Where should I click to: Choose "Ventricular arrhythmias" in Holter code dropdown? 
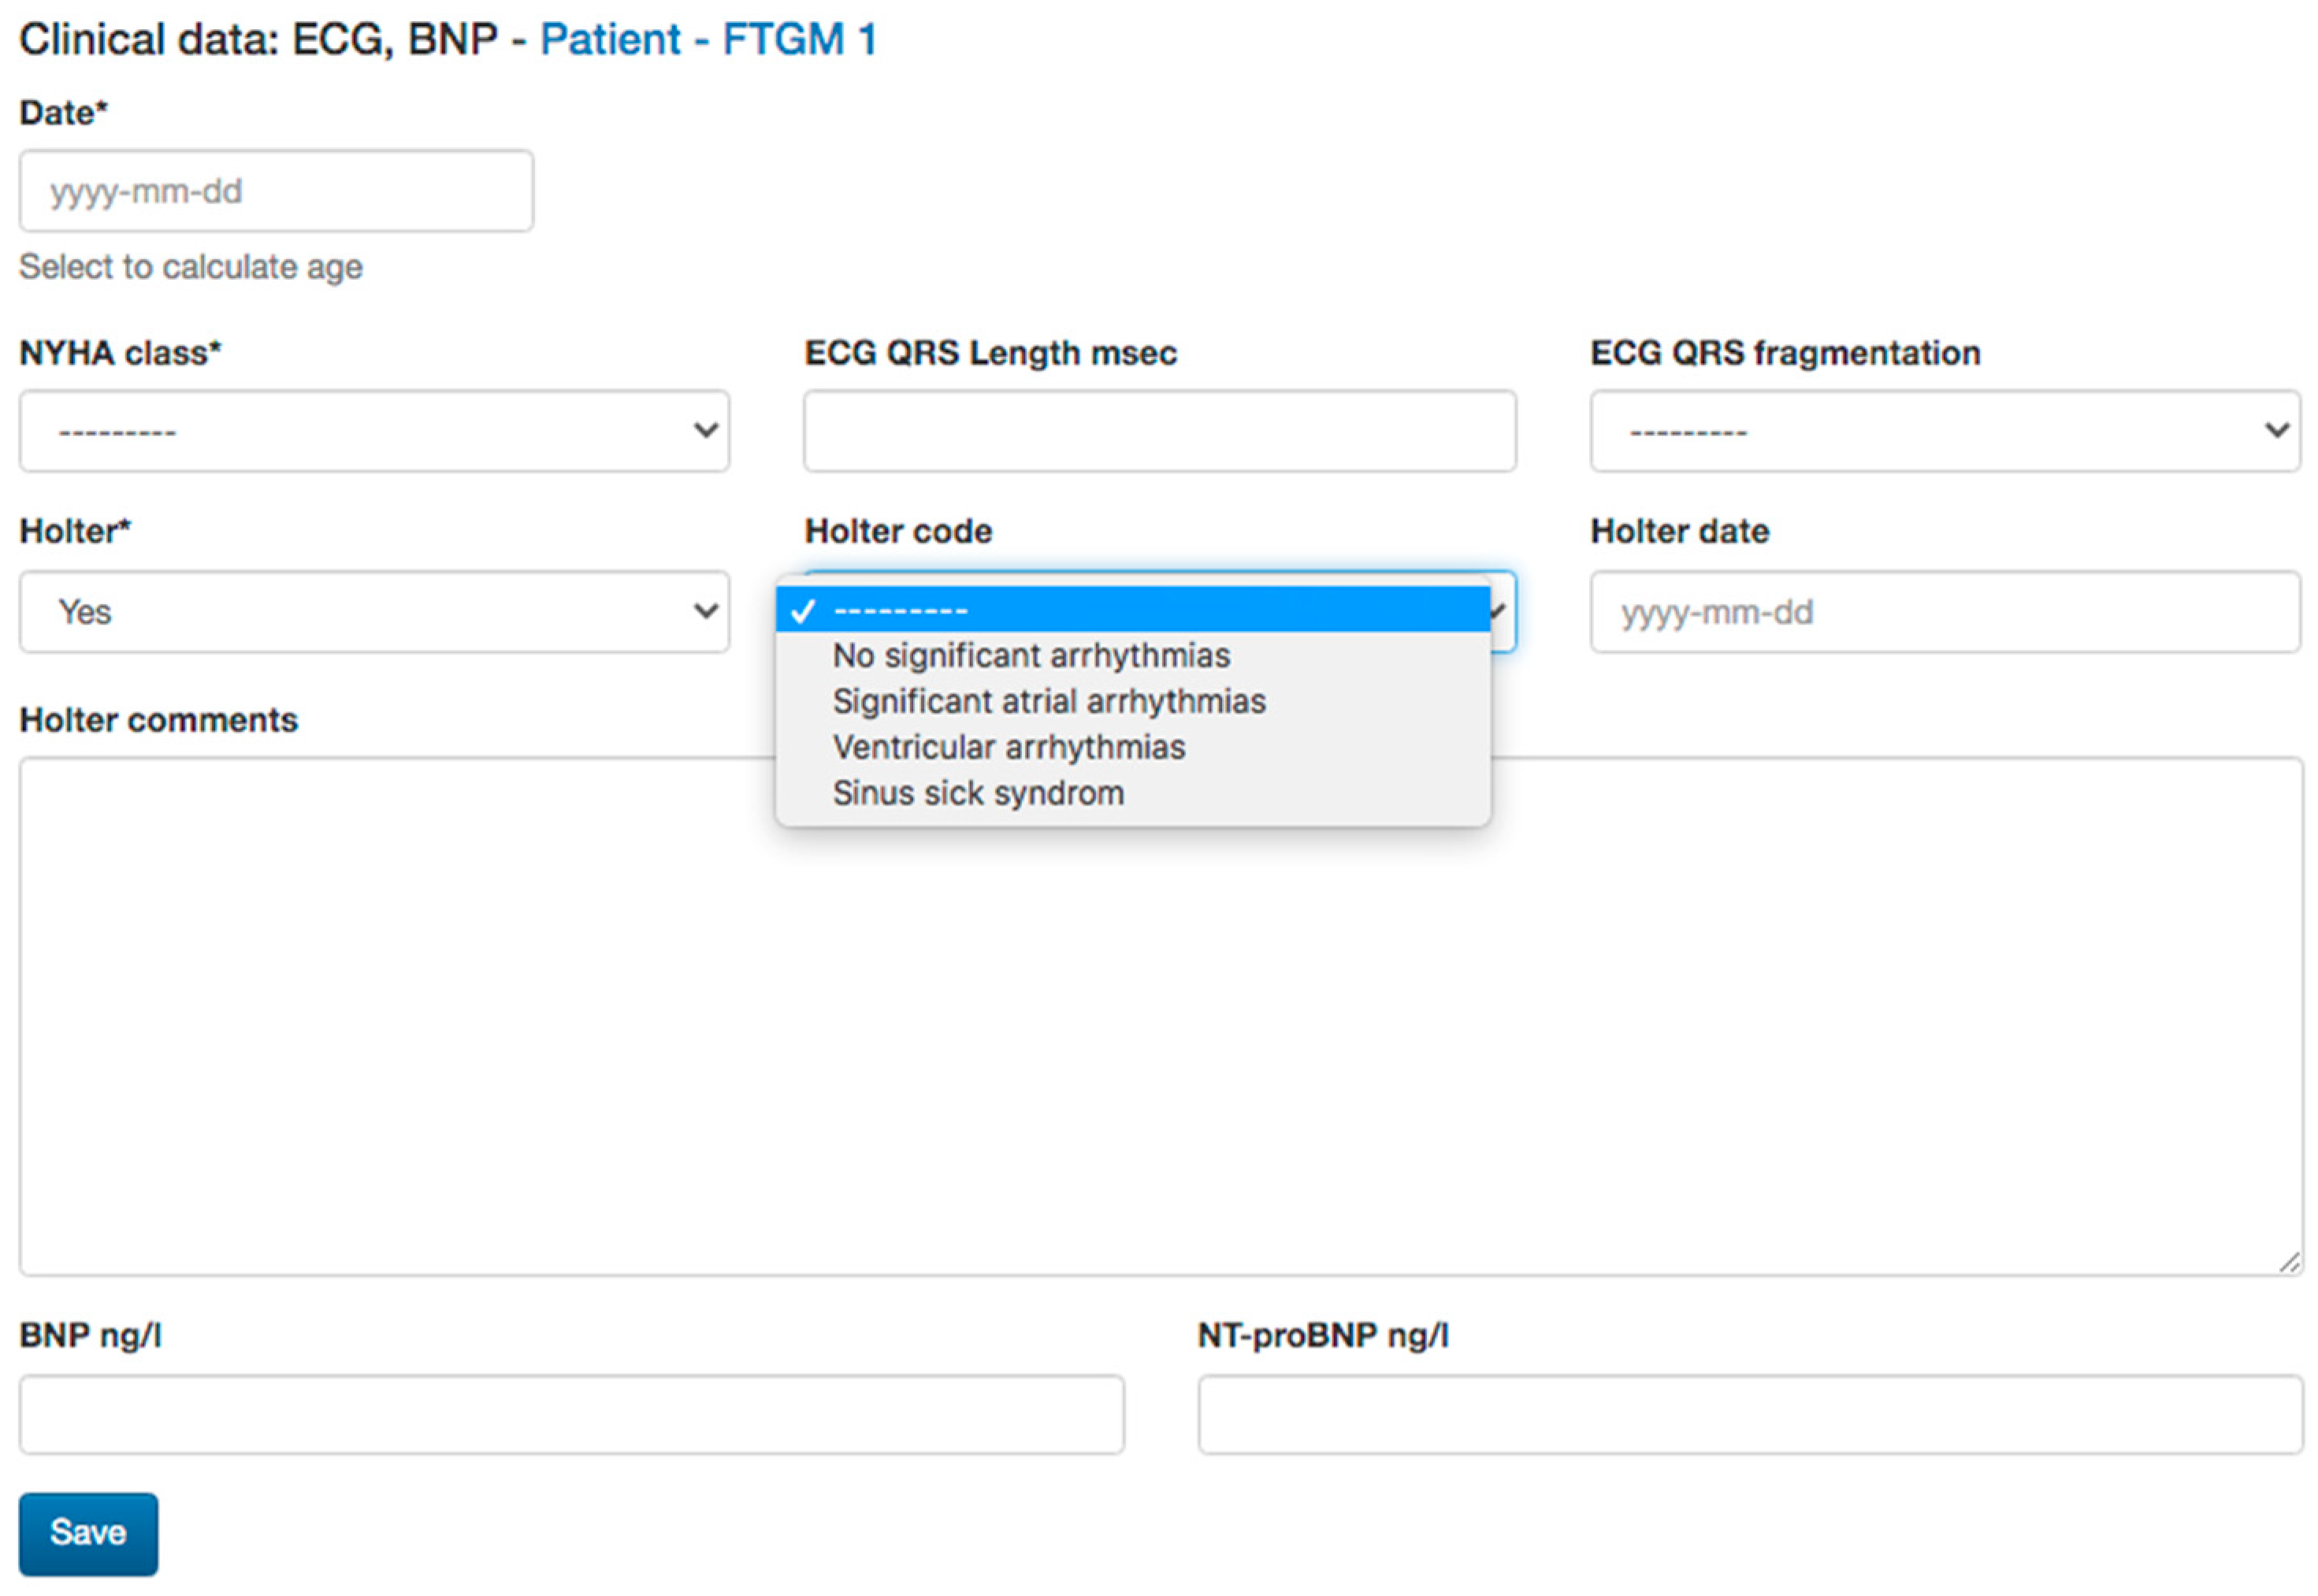(1008, 746)
